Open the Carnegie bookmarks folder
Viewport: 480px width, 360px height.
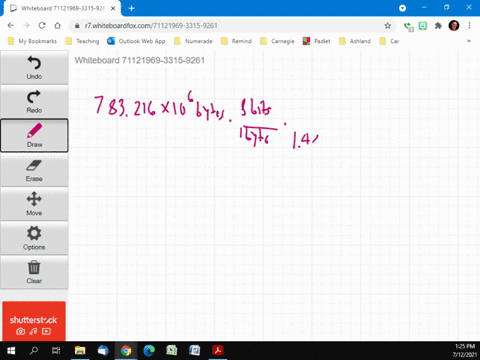point(278,41)
